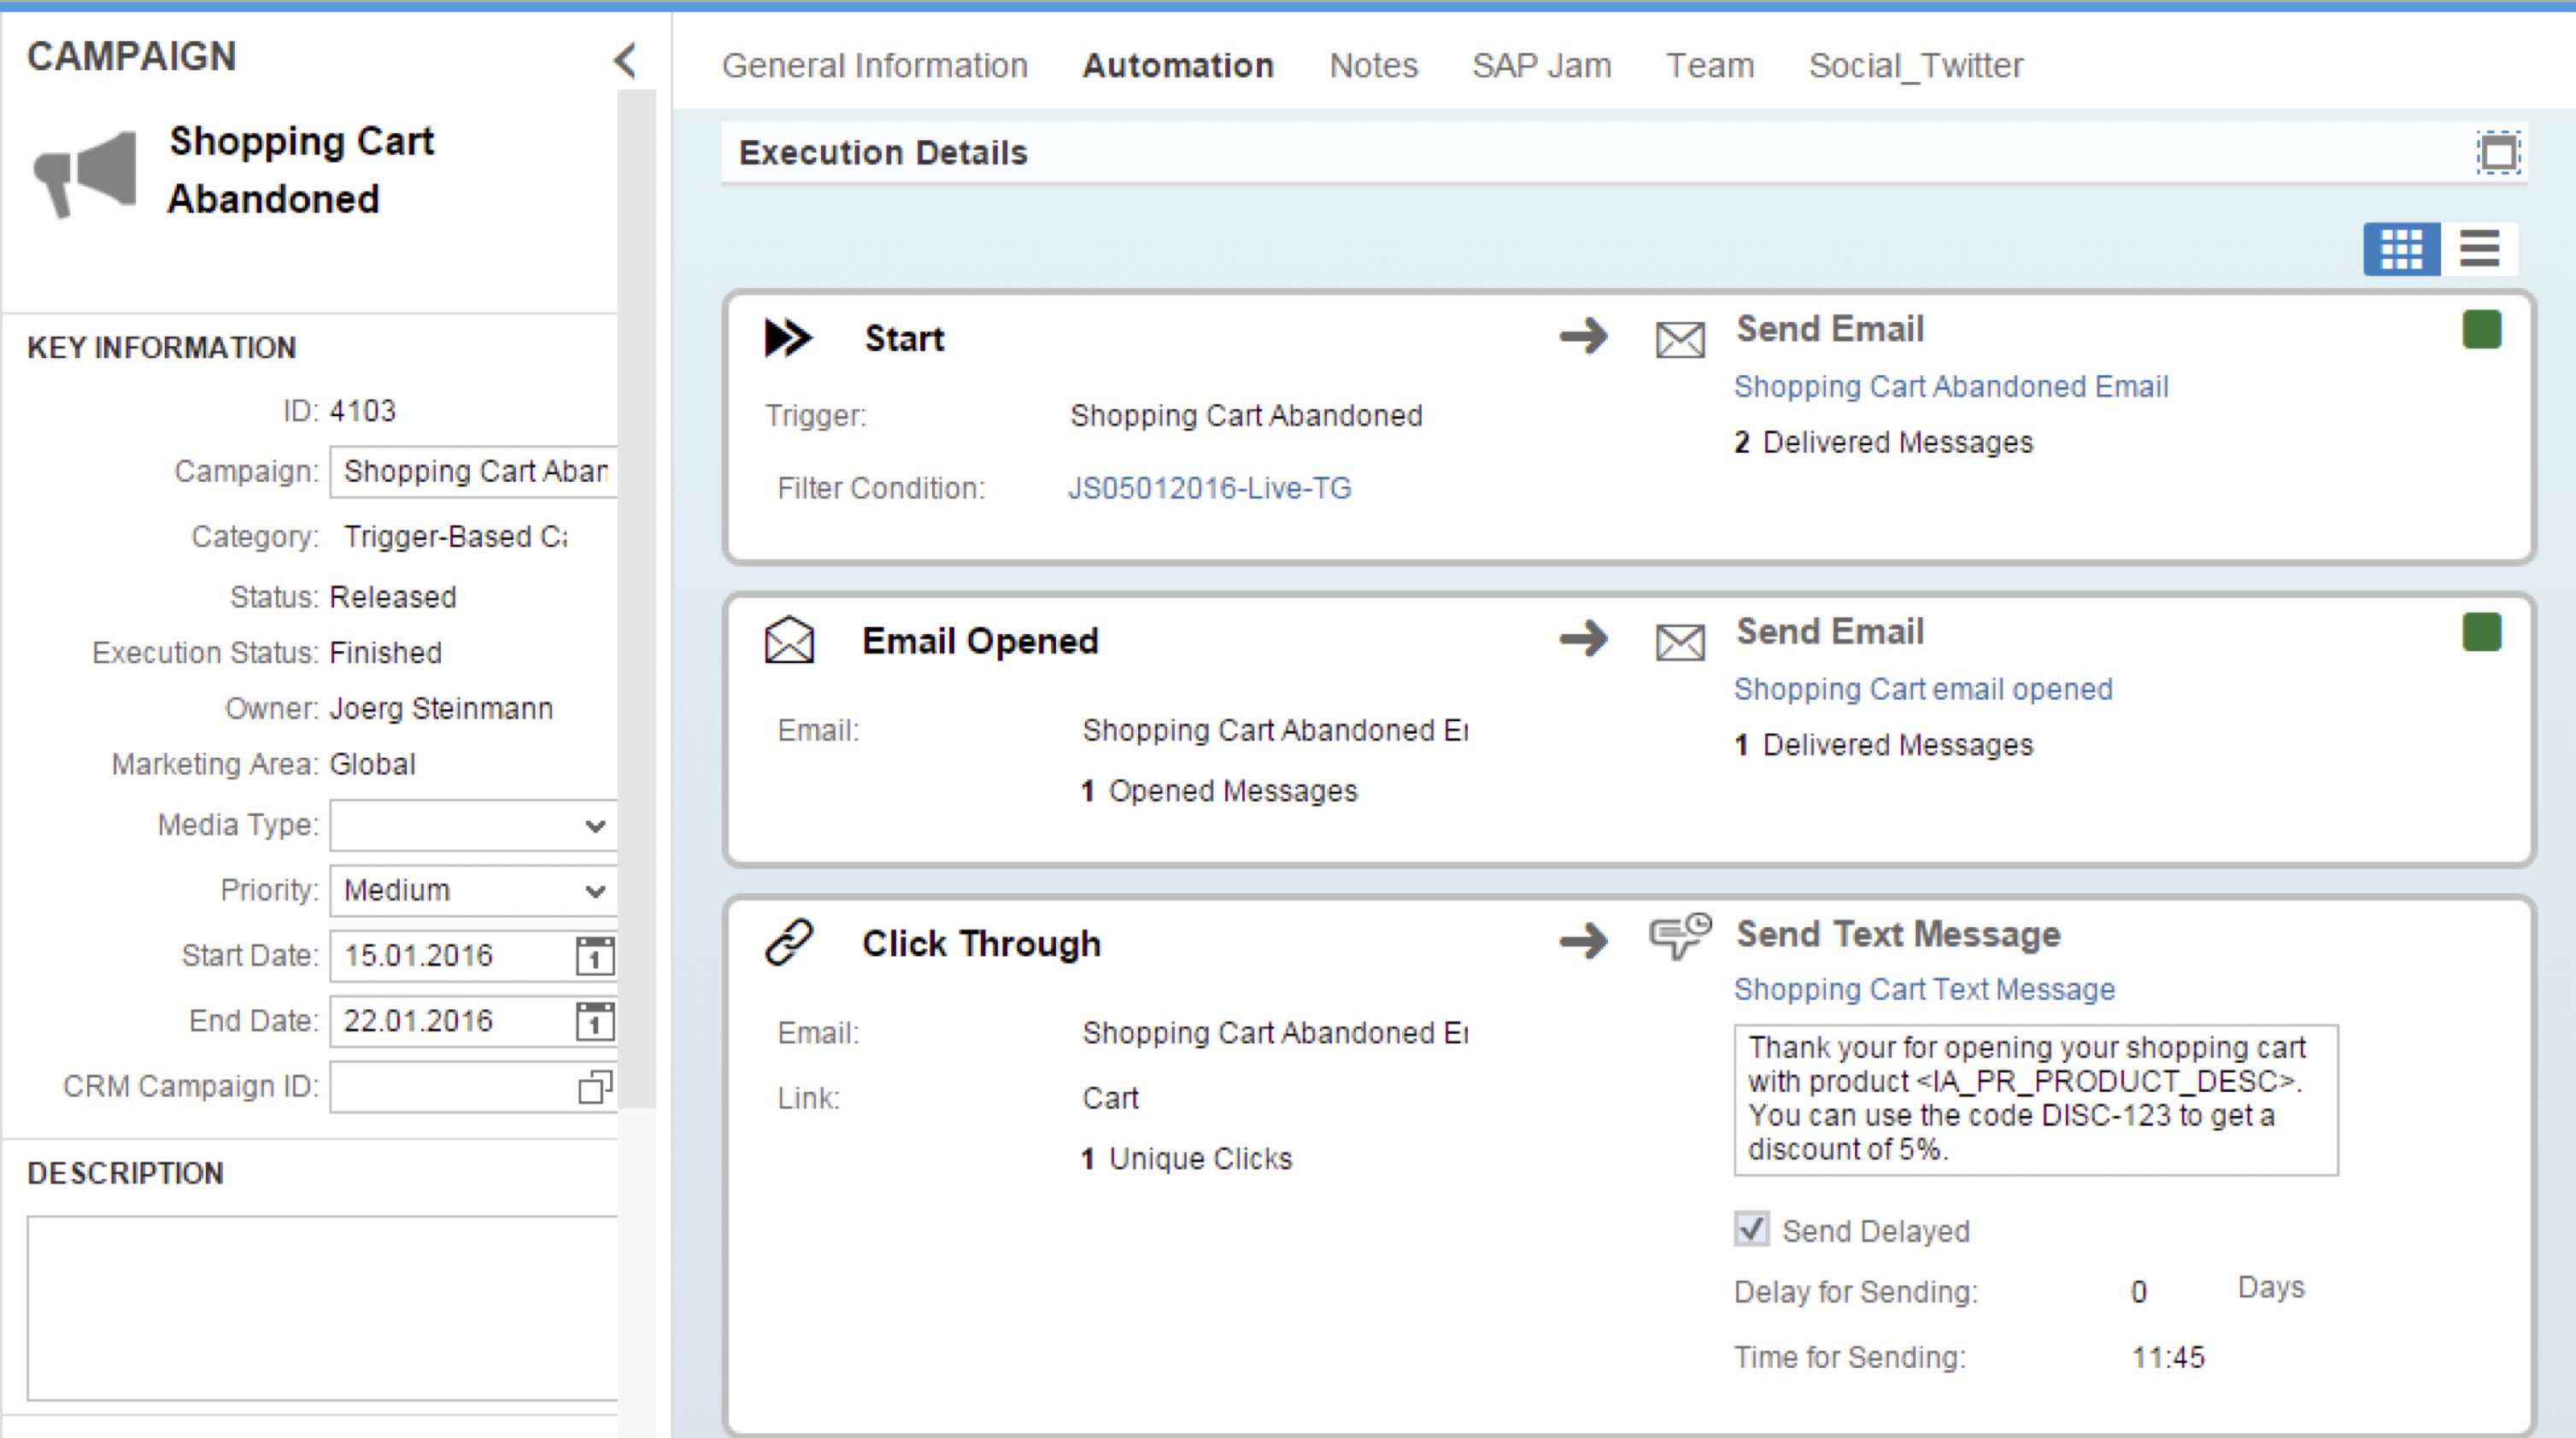Switch to list view layout

[x=2479, y=248]
